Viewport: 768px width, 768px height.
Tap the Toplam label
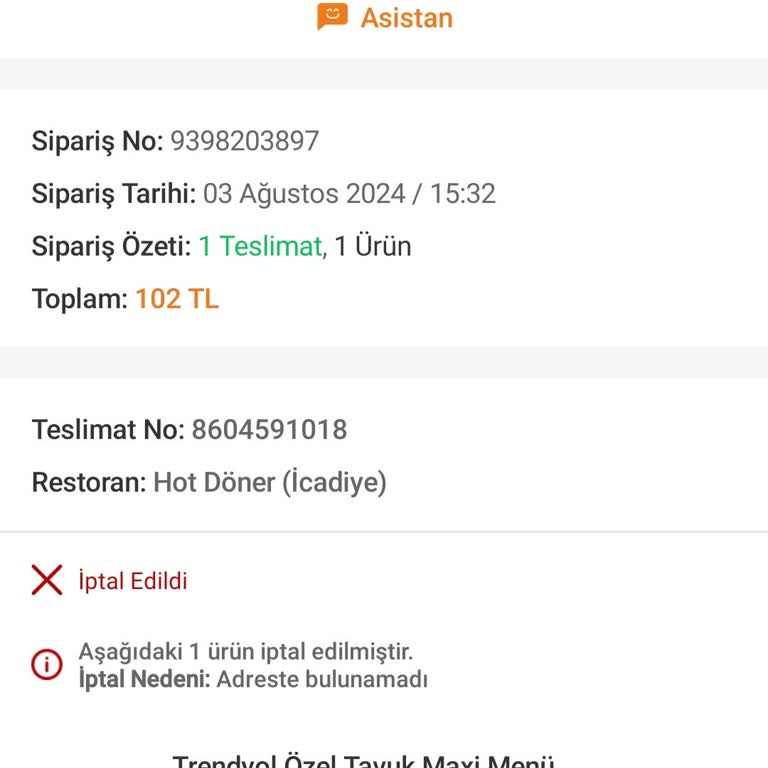[80, 299]
